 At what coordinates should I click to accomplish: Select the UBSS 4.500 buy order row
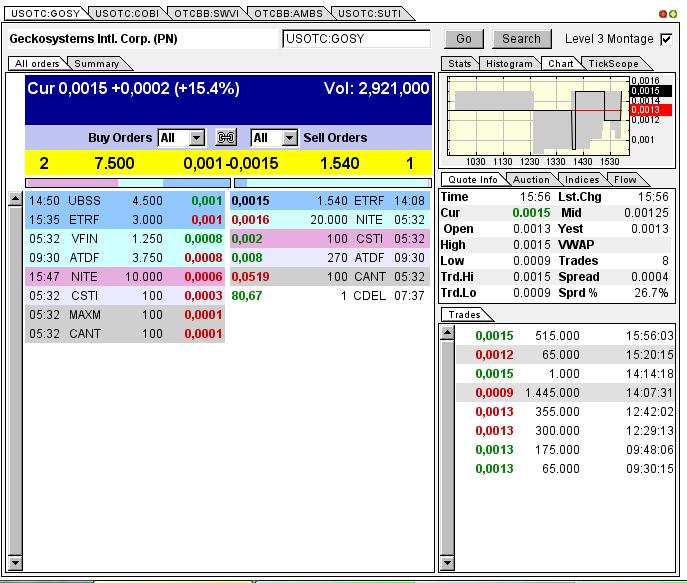coord(125,201)
